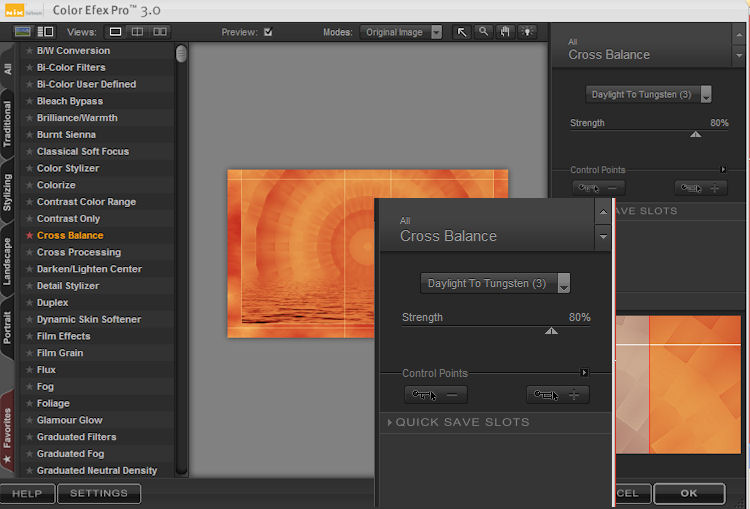750x509 pixels.
Task: Open Daylight To Tungsten dropdown in enlarged panel
Action: point(495,284)
